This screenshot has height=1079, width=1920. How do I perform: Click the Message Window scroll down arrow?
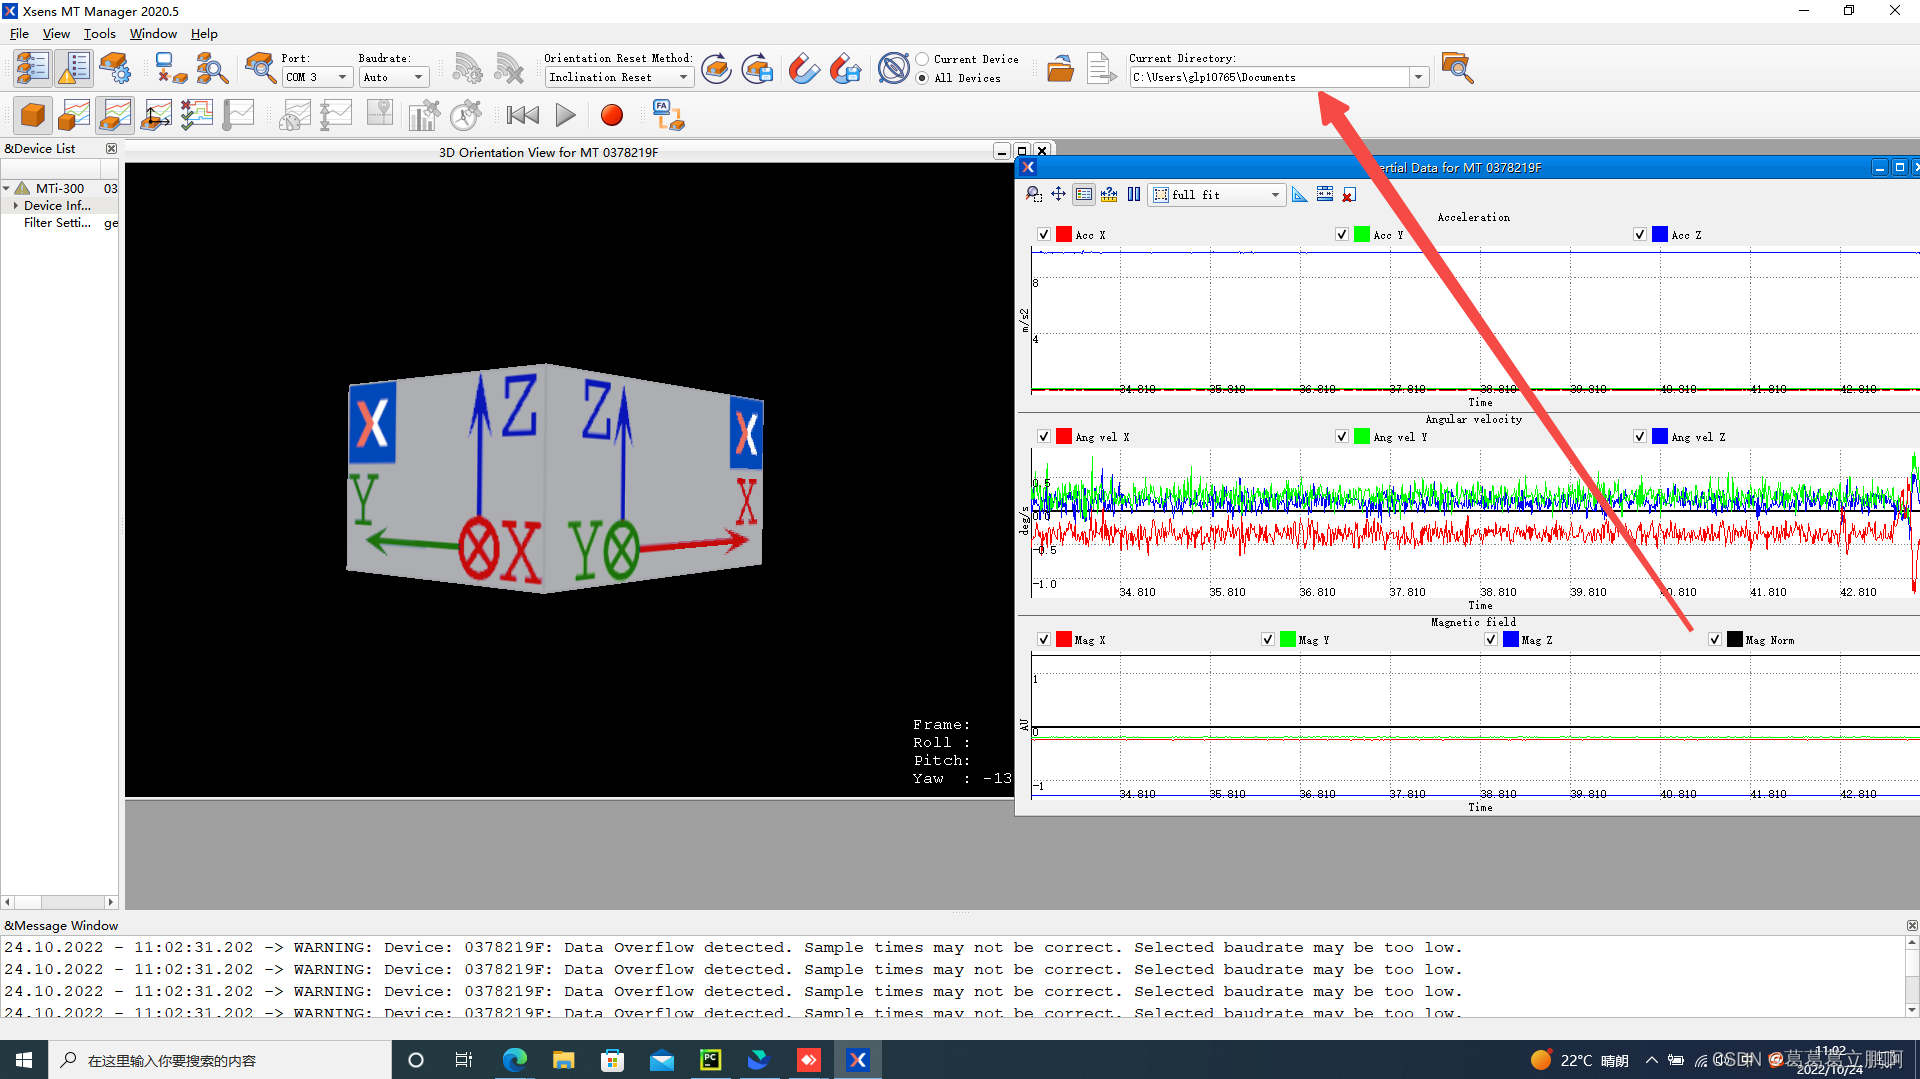point(1912,1010)
